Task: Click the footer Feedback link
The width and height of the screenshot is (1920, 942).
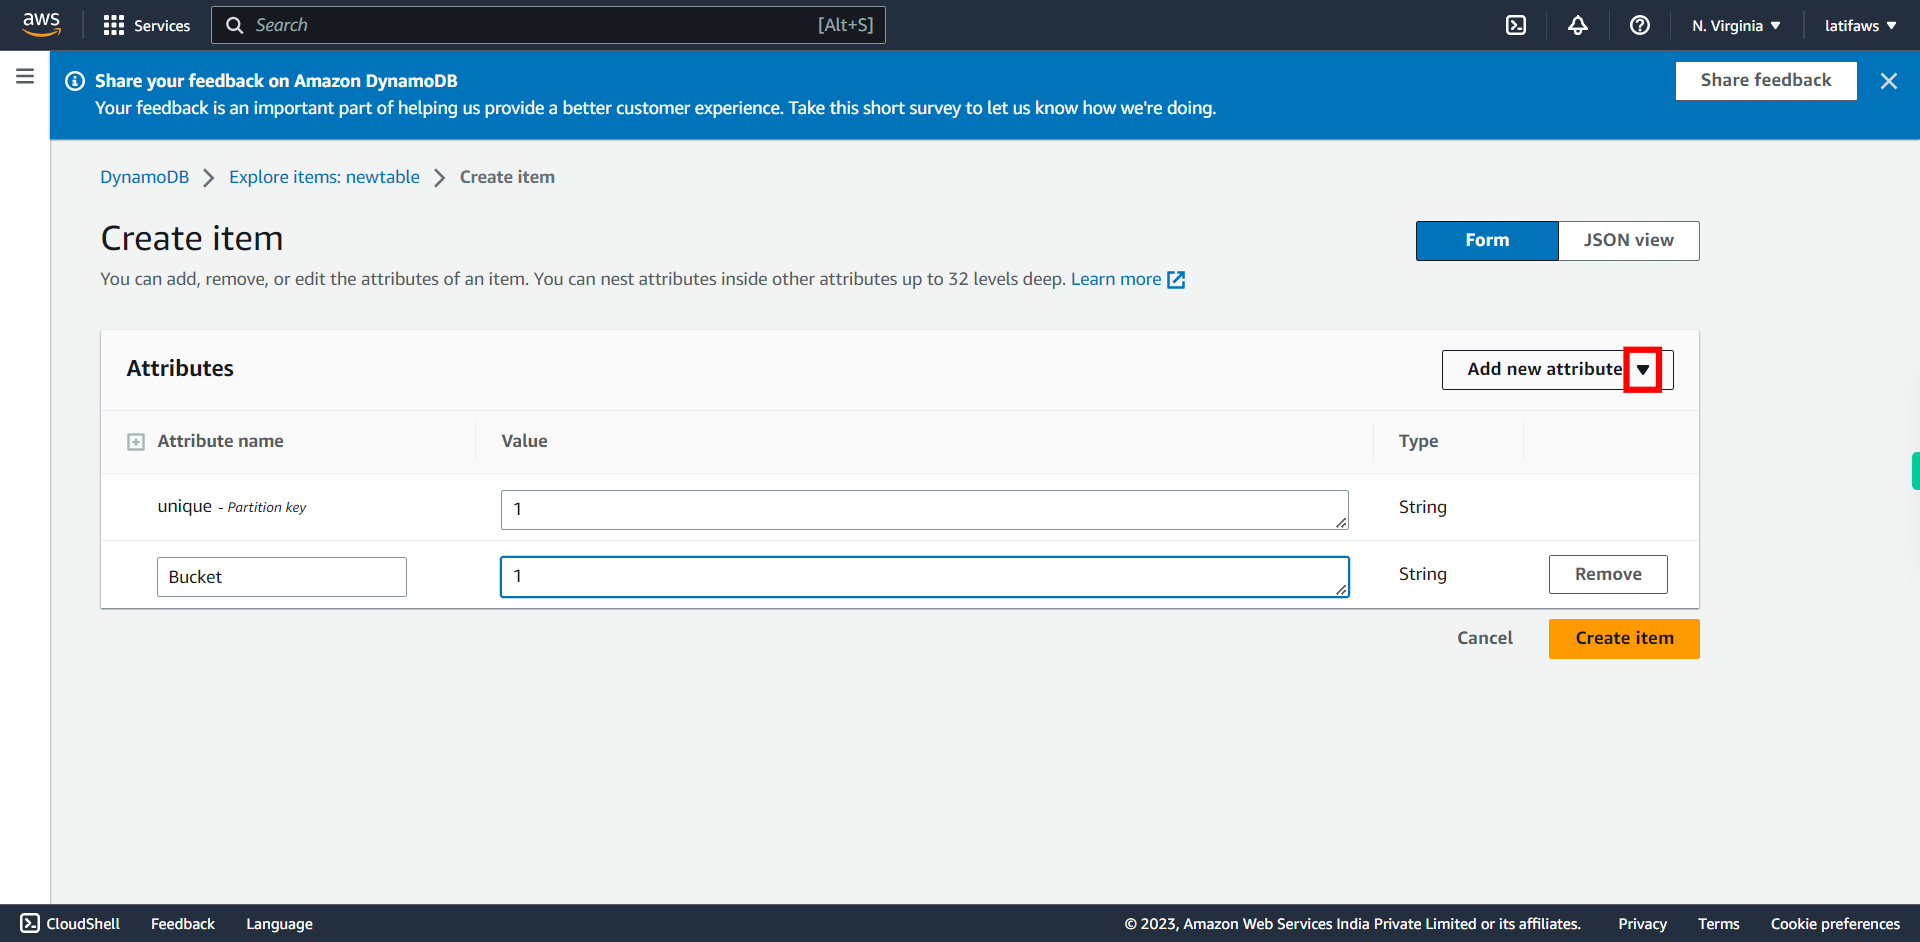Action: coord(183,924)
